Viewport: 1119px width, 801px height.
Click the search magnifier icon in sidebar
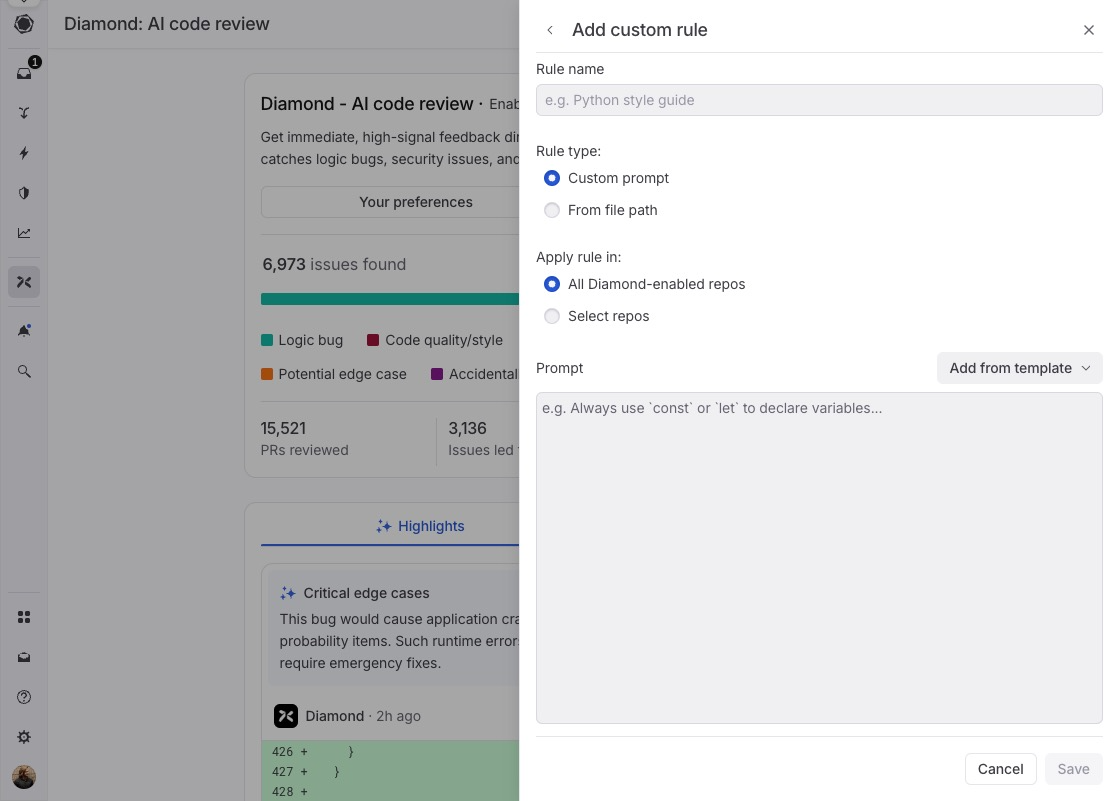coord(24,371)
